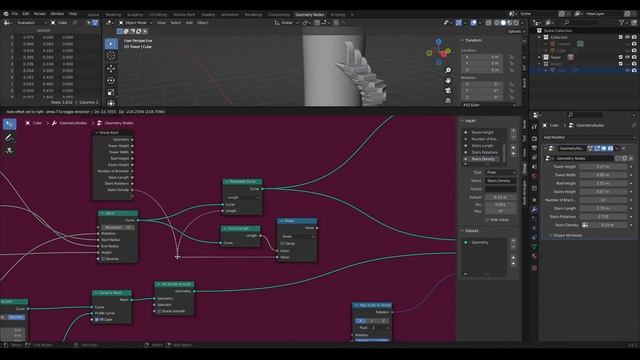This screenshot has height=360, width=640.
Task: Open the Global transform orientation dropdown
Action: [287, 23]
